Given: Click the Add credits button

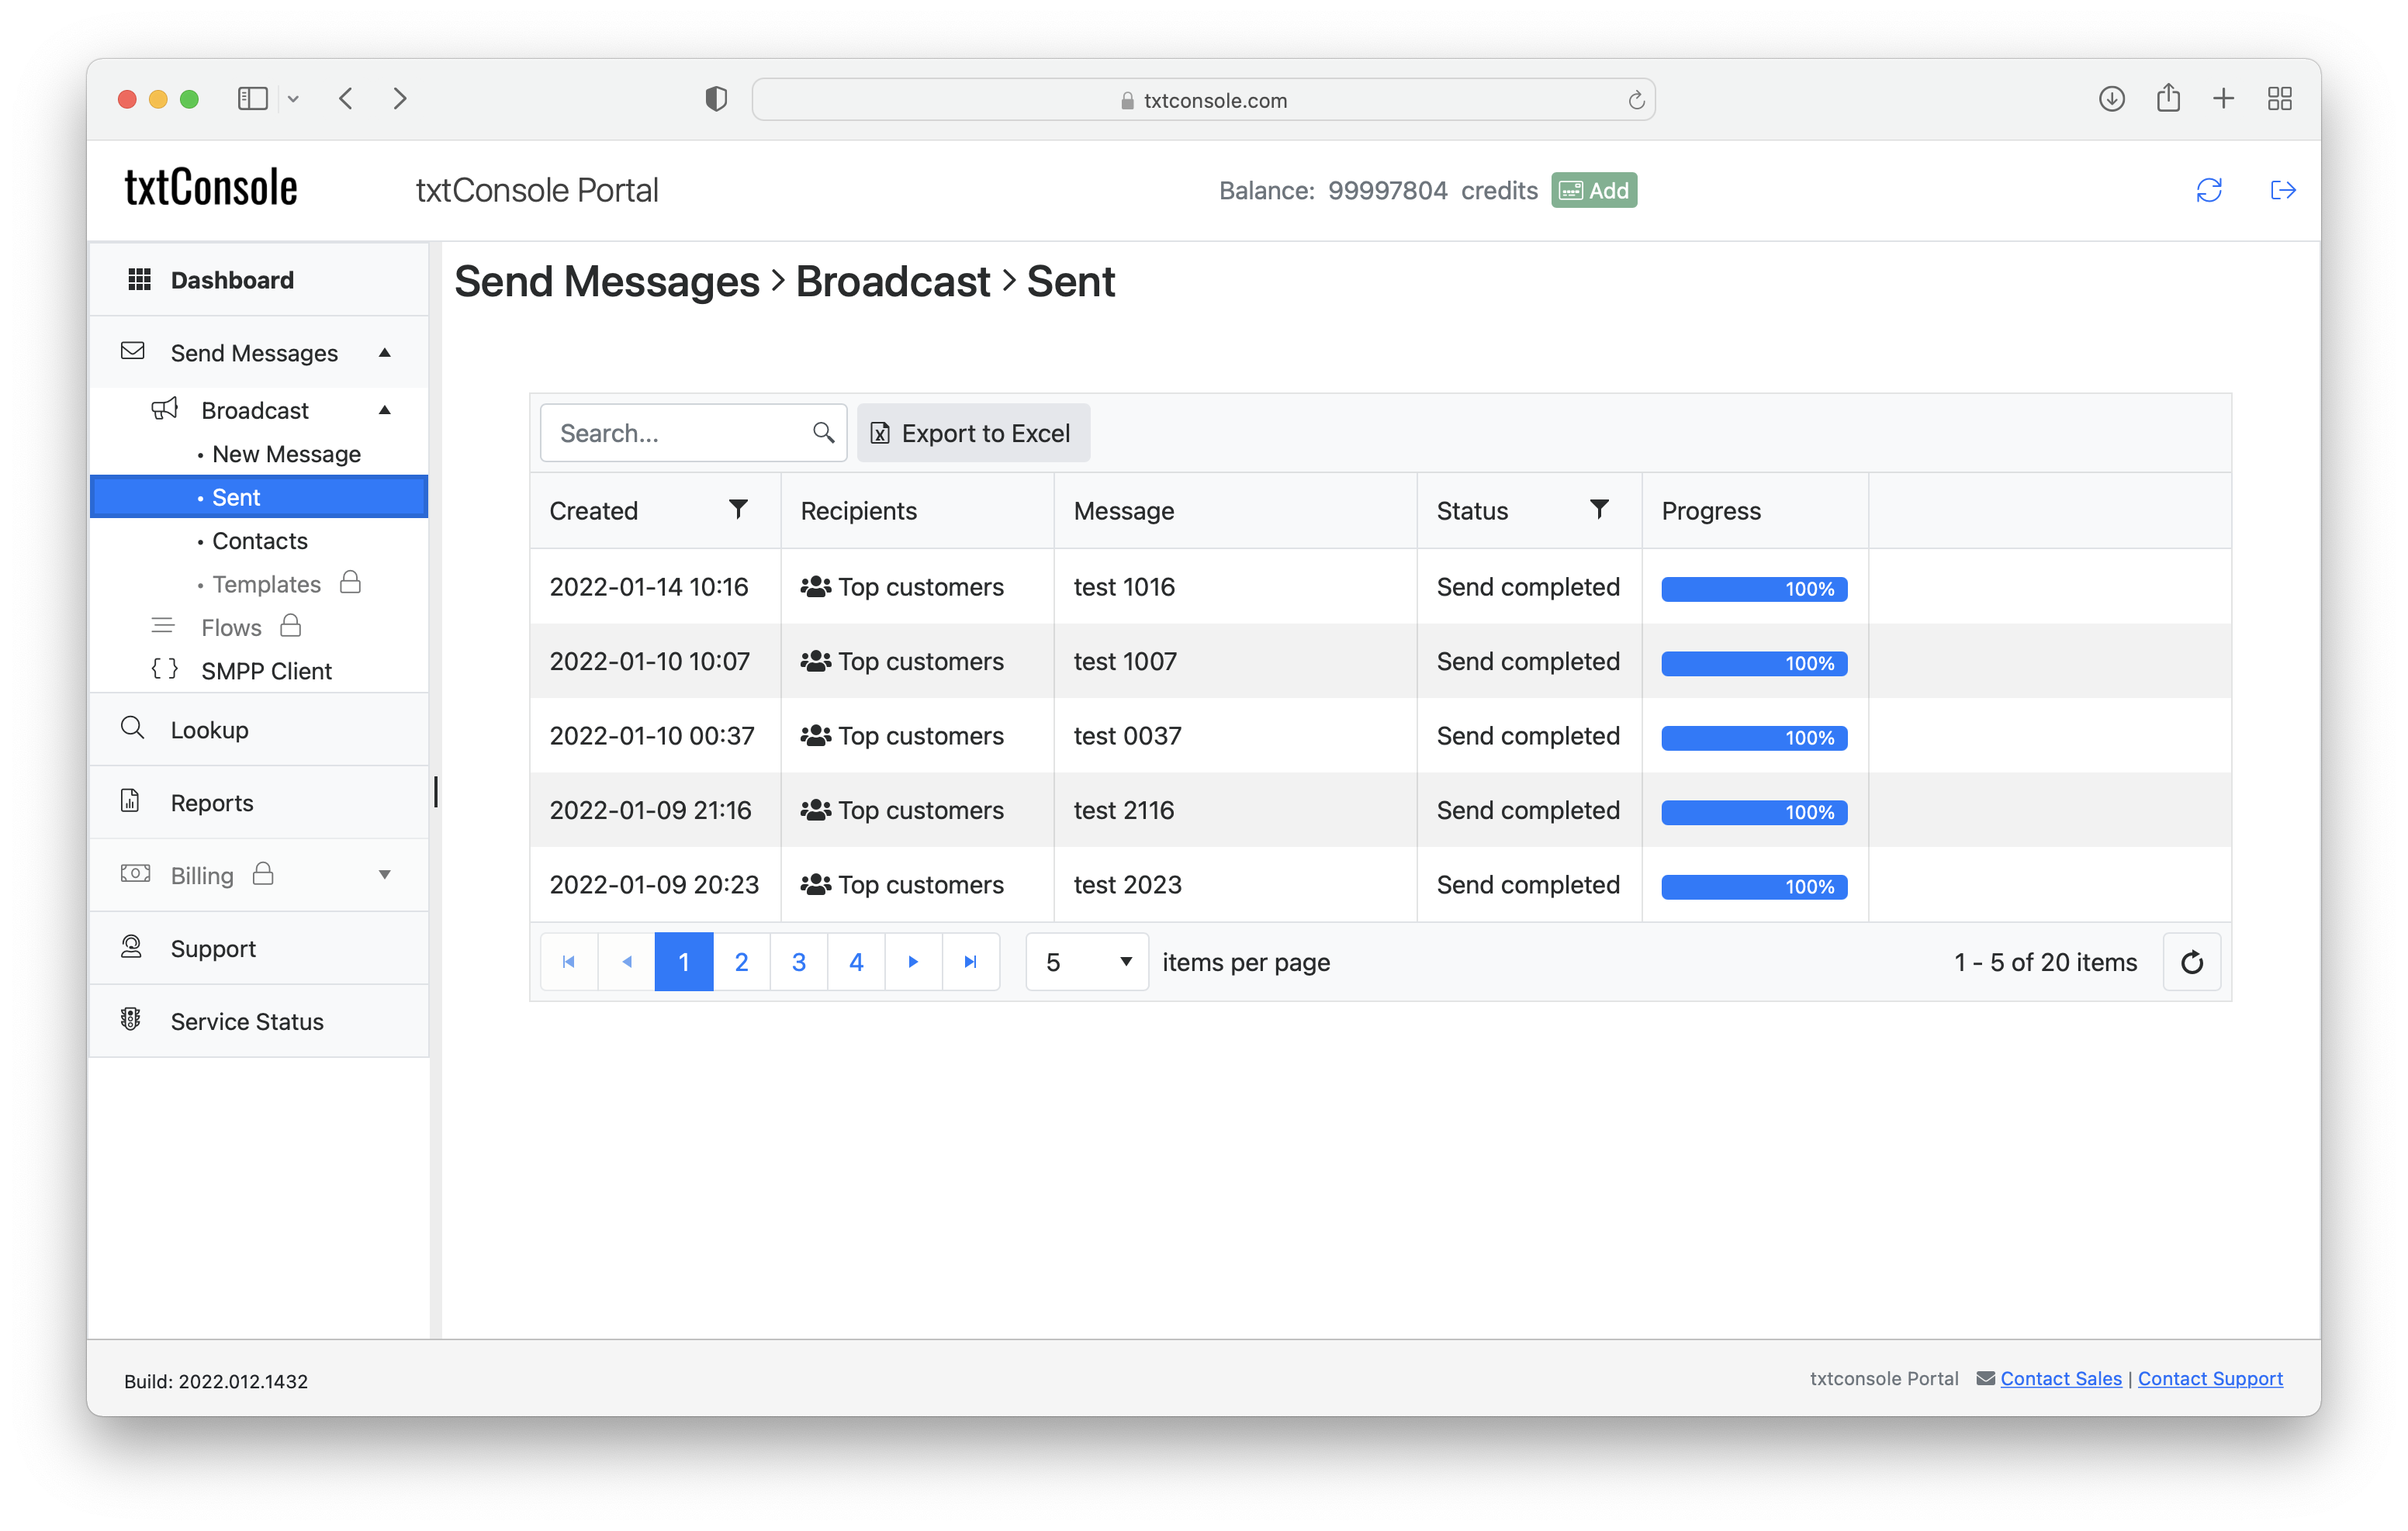Looking at the screenshot, I should click(1592, 189).
